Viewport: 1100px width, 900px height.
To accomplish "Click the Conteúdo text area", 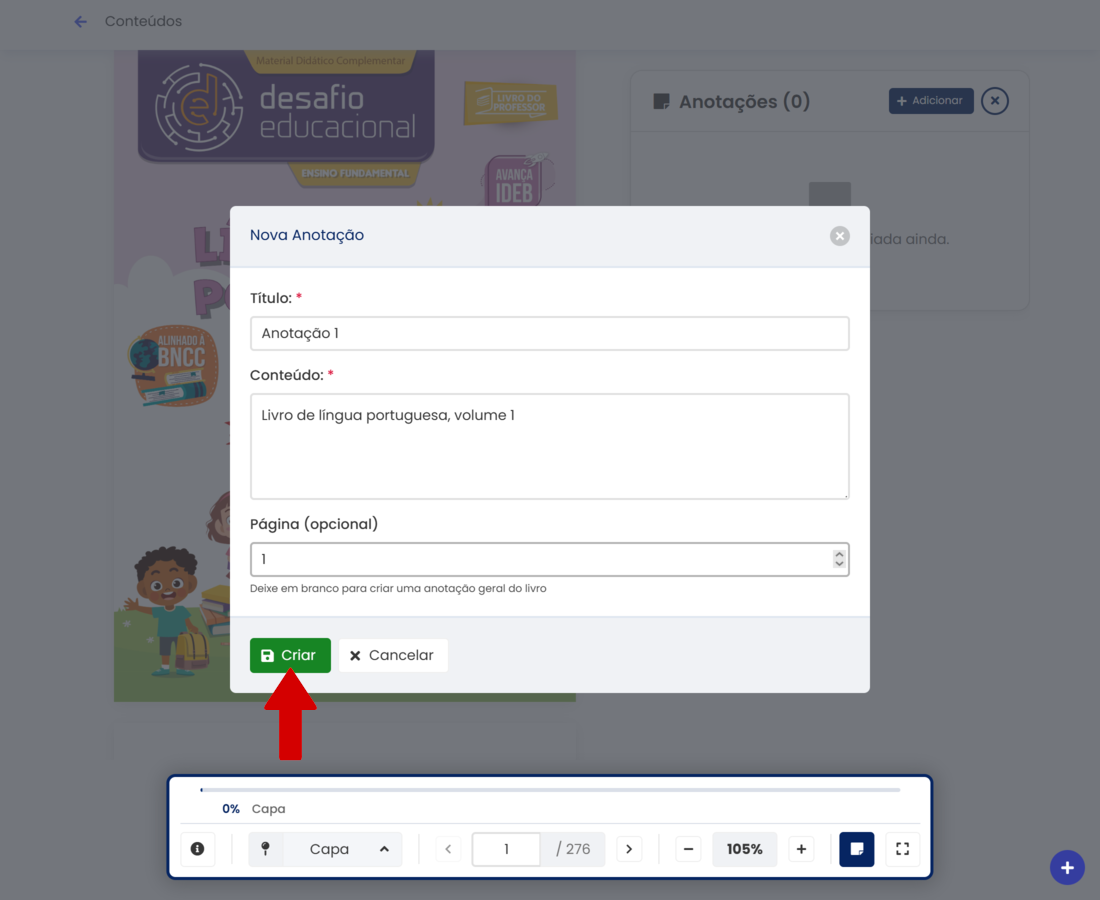I will 549,445.
